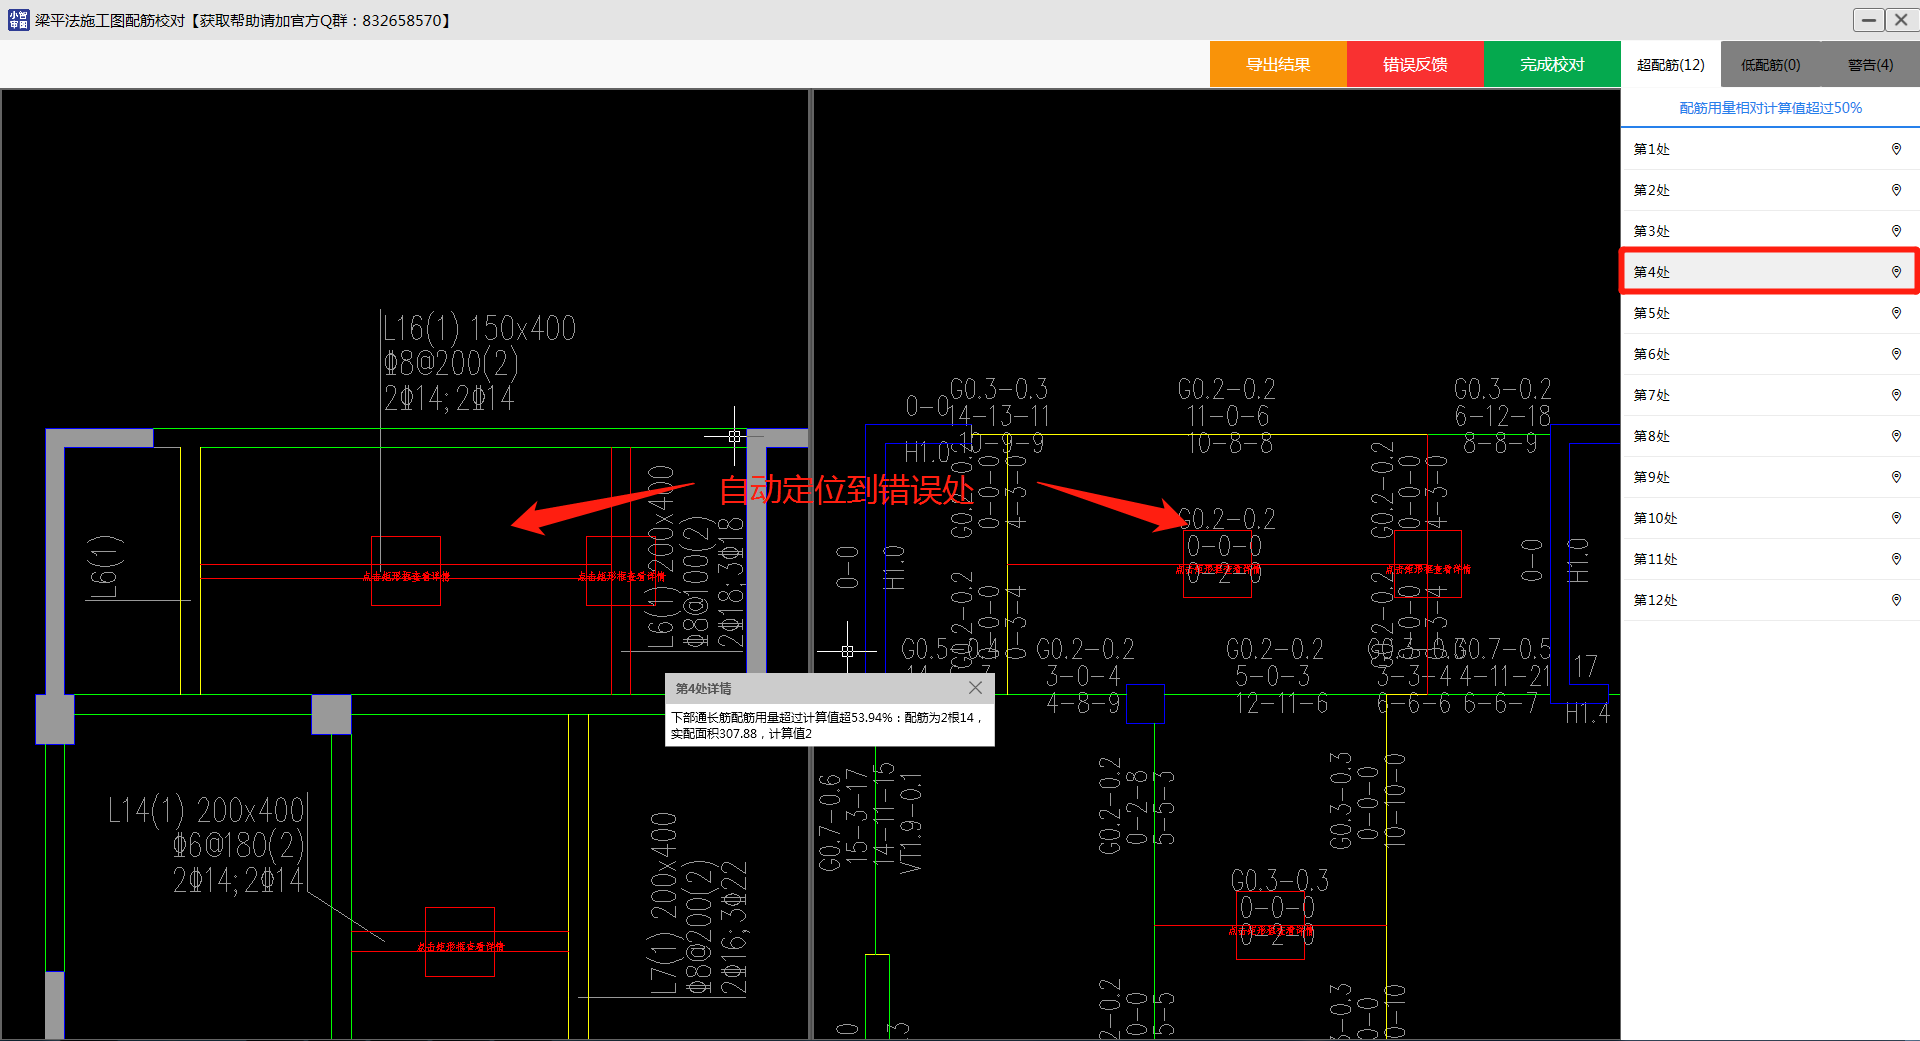Click the app logo icon in title bar
This screenshot has width=1920, height=1041.
click(x=18, y=20)
